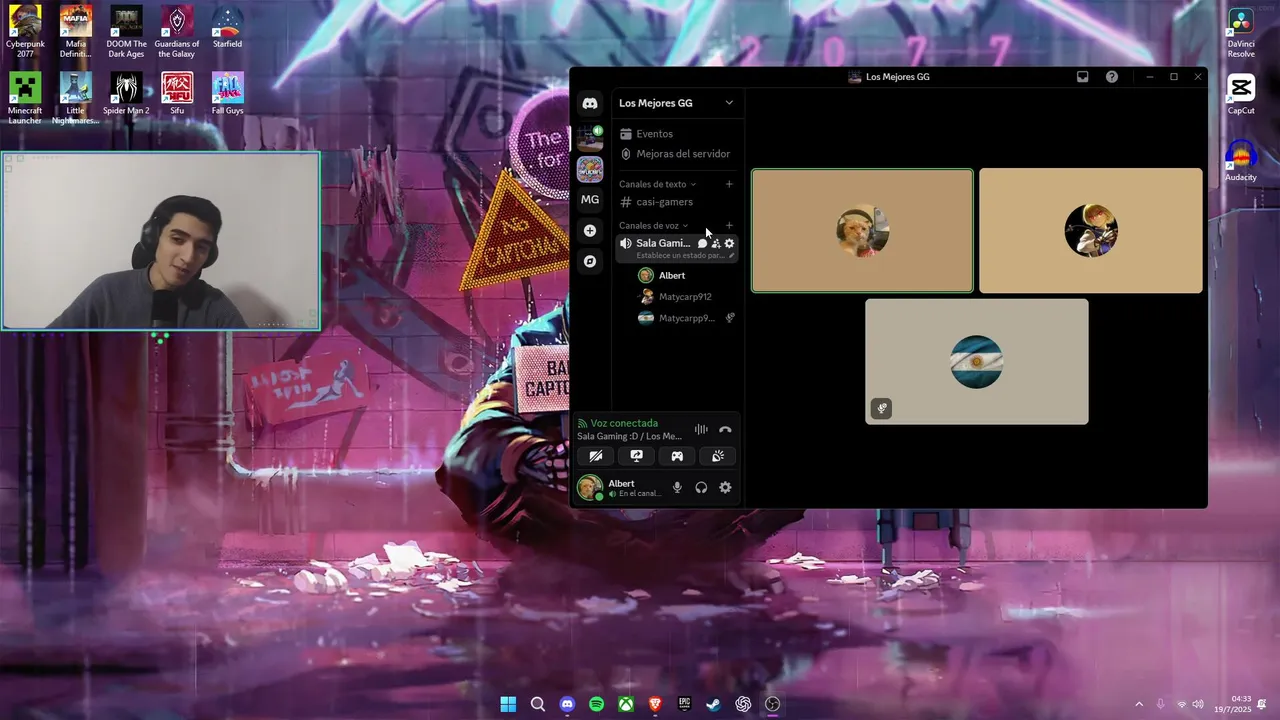
Task: Share your screen button
Action: pos(637,456)
